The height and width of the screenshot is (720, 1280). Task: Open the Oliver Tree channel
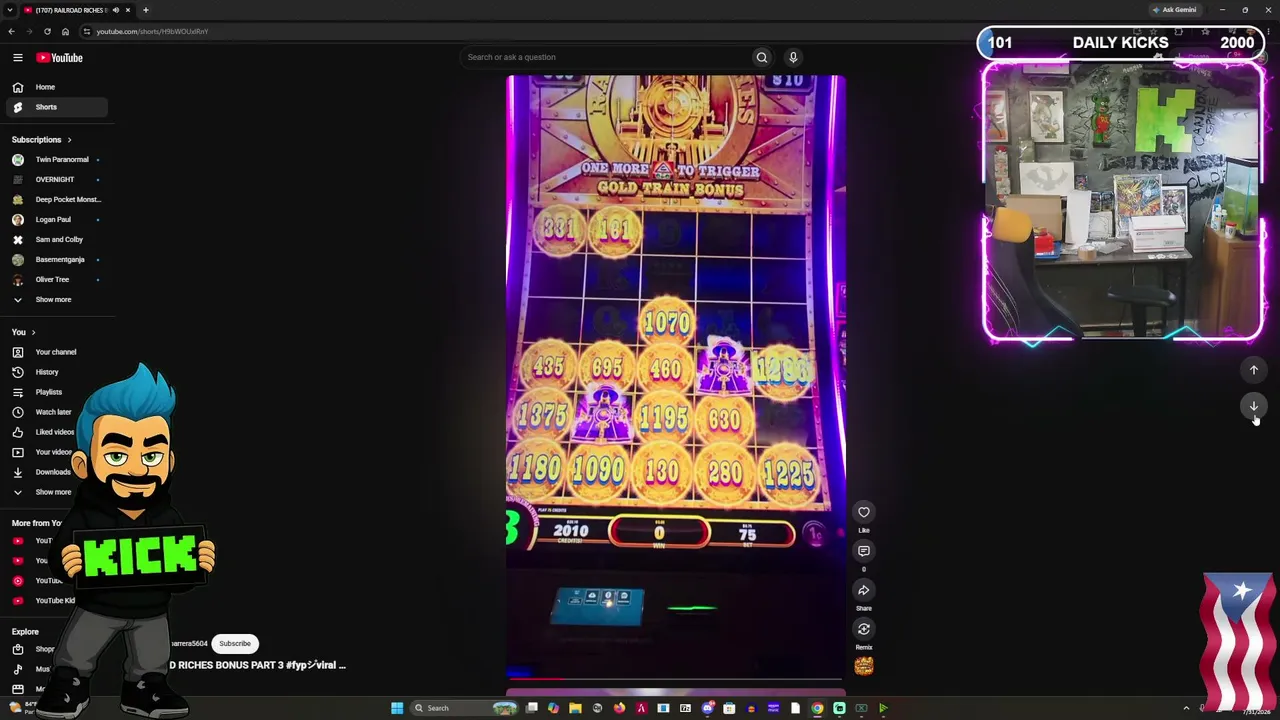56,280
